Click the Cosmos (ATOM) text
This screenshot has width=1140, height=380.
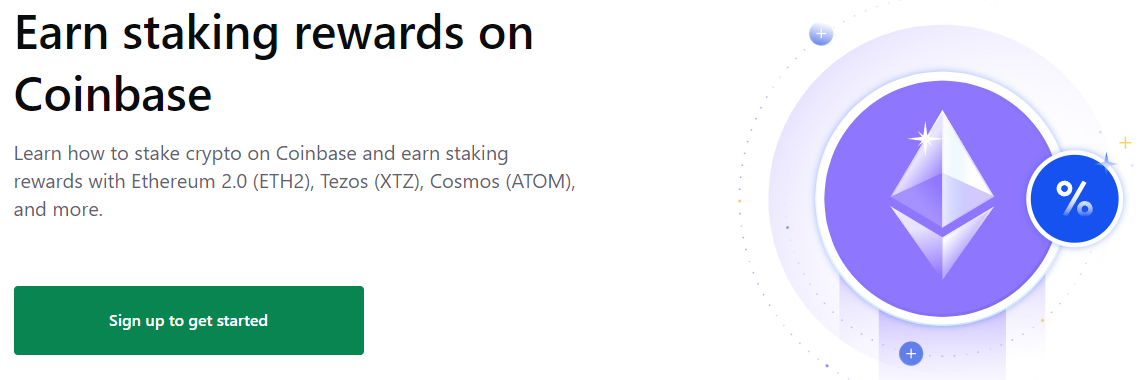(502, 182)
